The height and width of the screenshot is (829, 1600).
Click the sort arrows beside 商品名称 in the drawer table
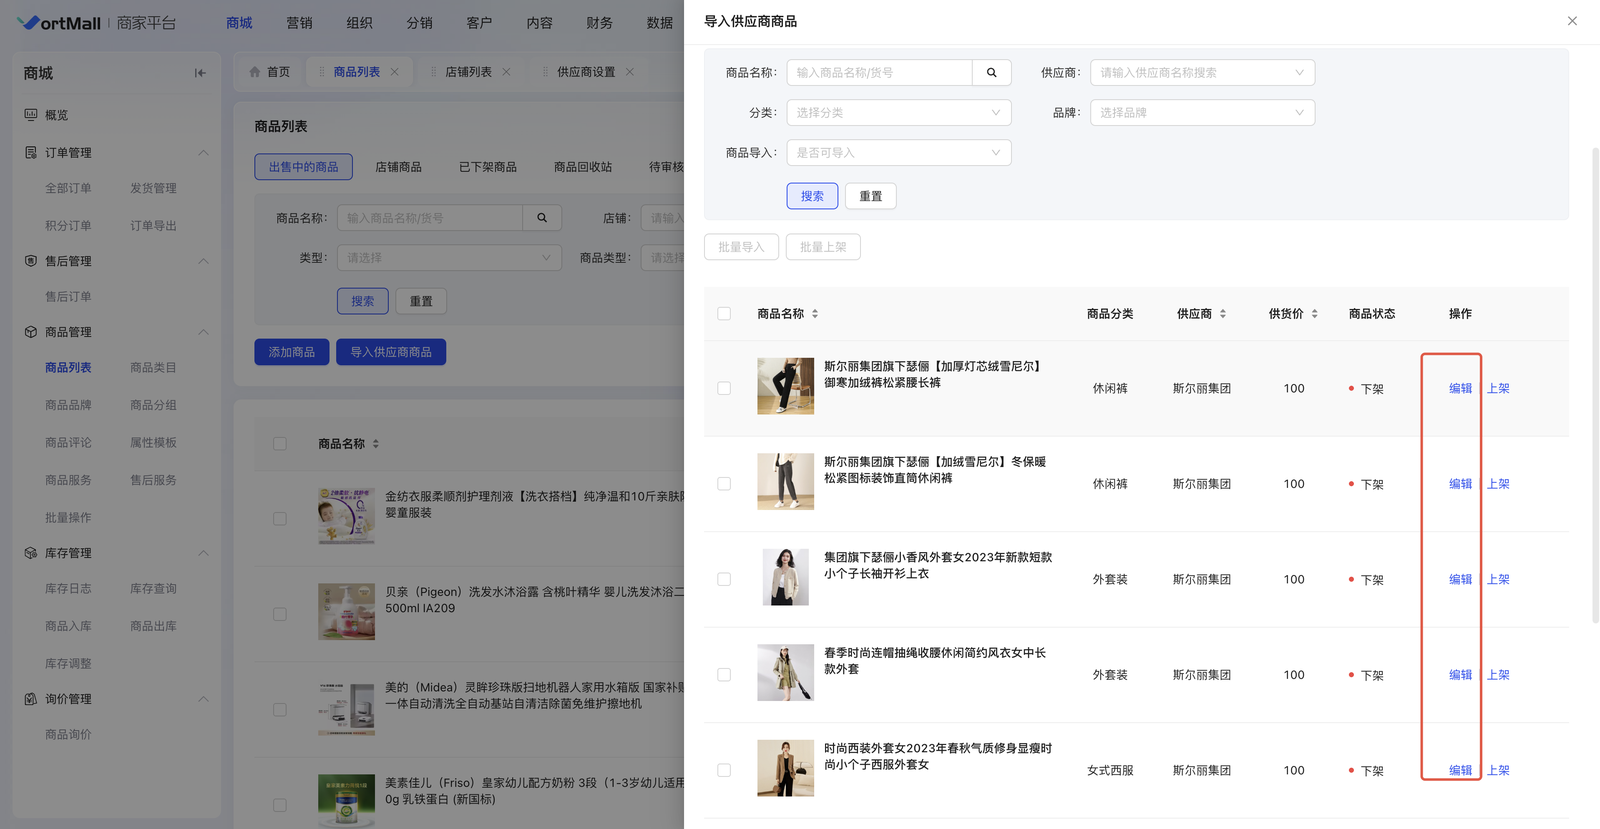tap(815, 314)
